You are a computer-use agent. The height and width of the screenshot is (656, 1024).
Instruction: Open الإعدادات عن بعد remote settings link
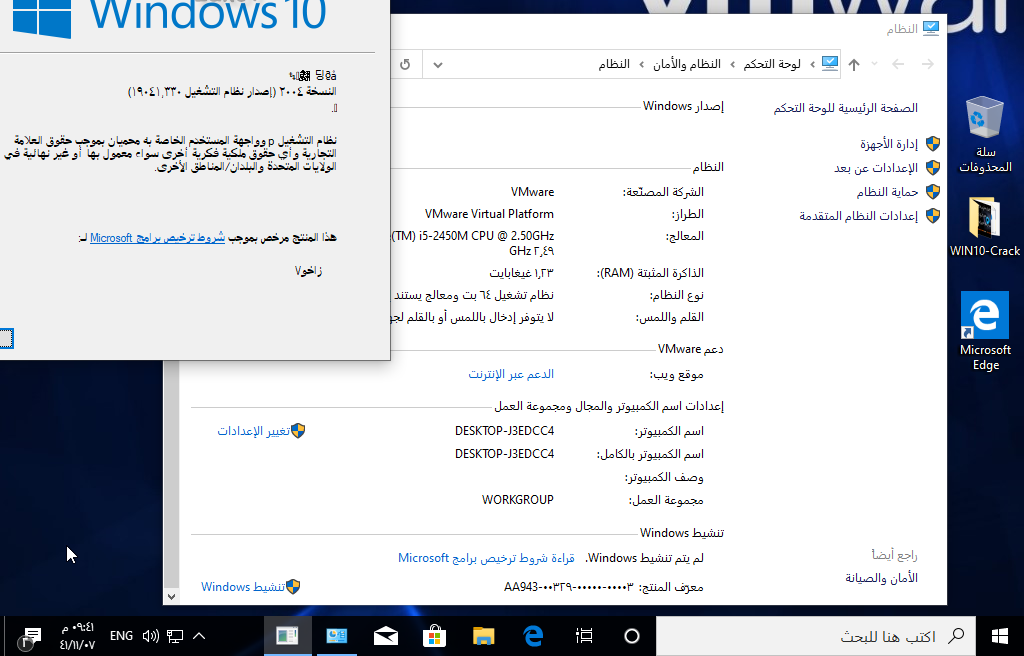tap(876, 168)
